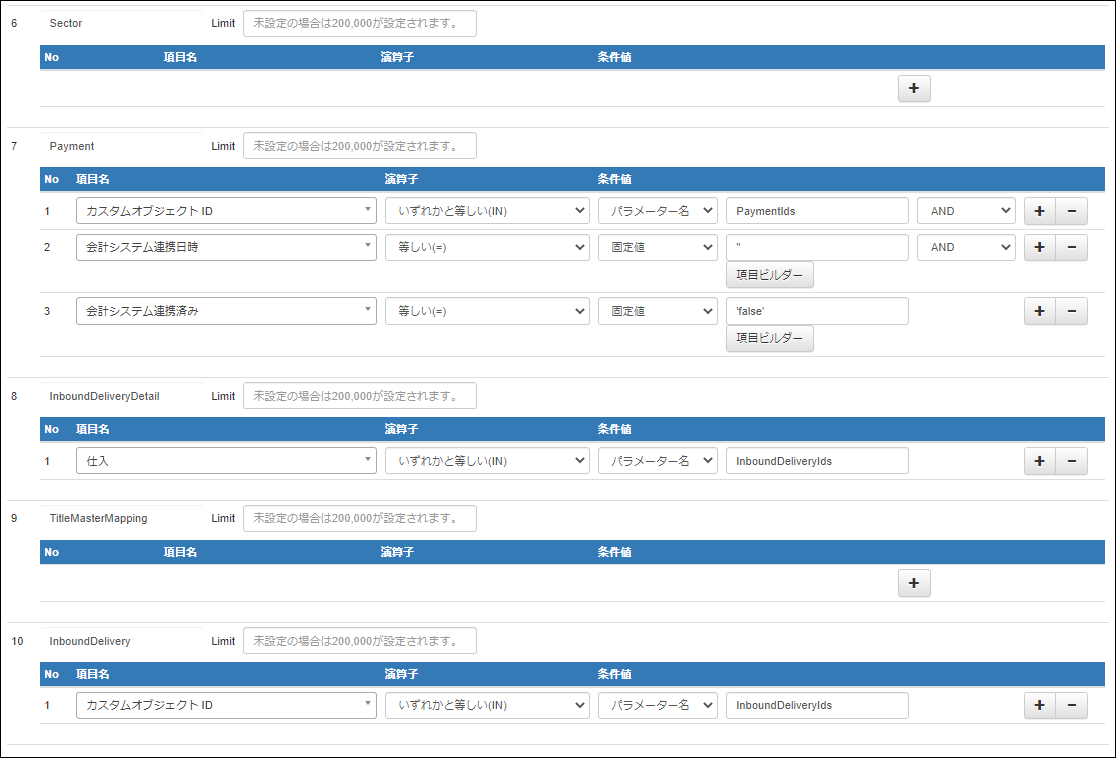The width and height of the screenshot is (1116, 758).
Task: Open the パラメーター名 dropdown in InboundDelivery
Action: click(657, 705)
